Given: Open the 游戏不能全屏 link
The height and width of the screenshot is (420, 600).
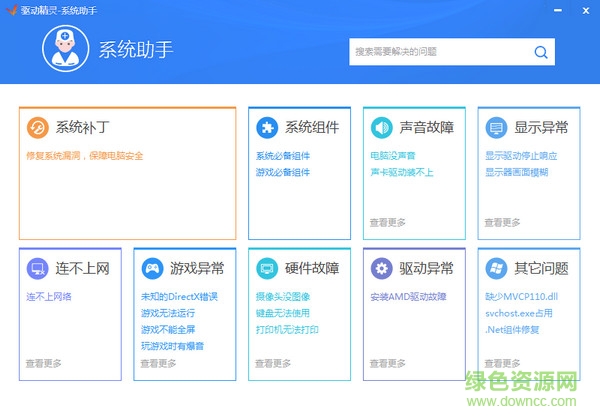Looking at the screenshot, I should click(x=168, y=329).
